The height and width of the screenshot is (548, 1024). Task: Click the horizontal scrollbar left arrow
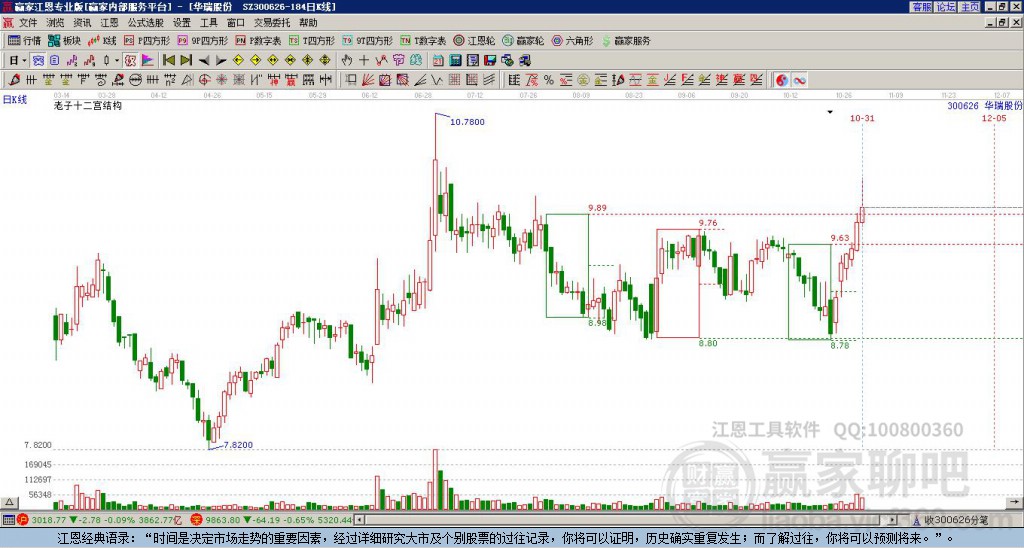359,520
